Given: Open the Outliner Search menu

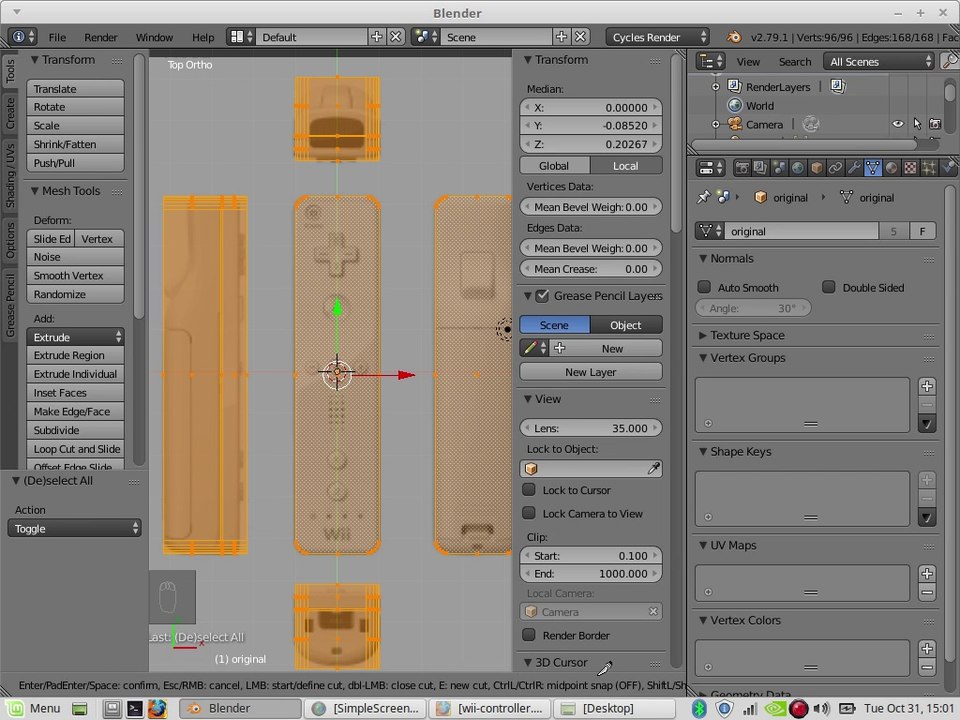Looking at the screenshot, I should 795,62.
